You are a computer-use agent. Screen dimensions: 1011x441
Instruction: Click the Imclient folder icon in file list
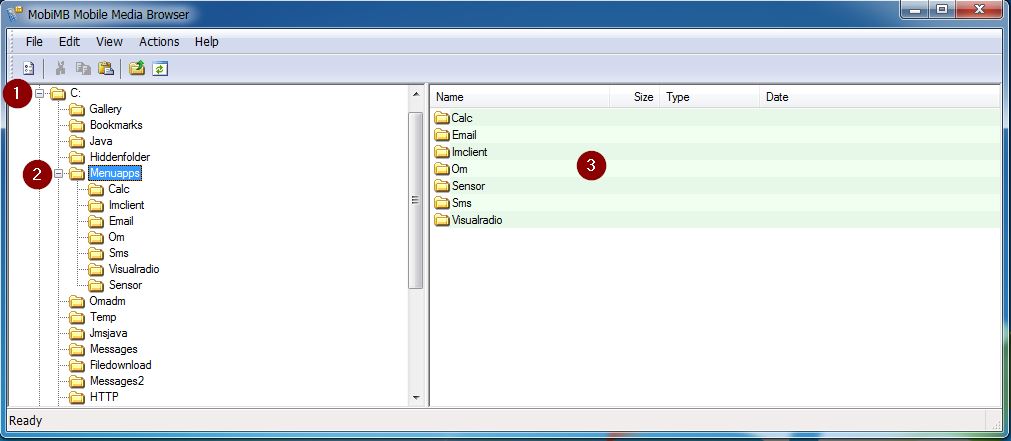tap(442, 152)
